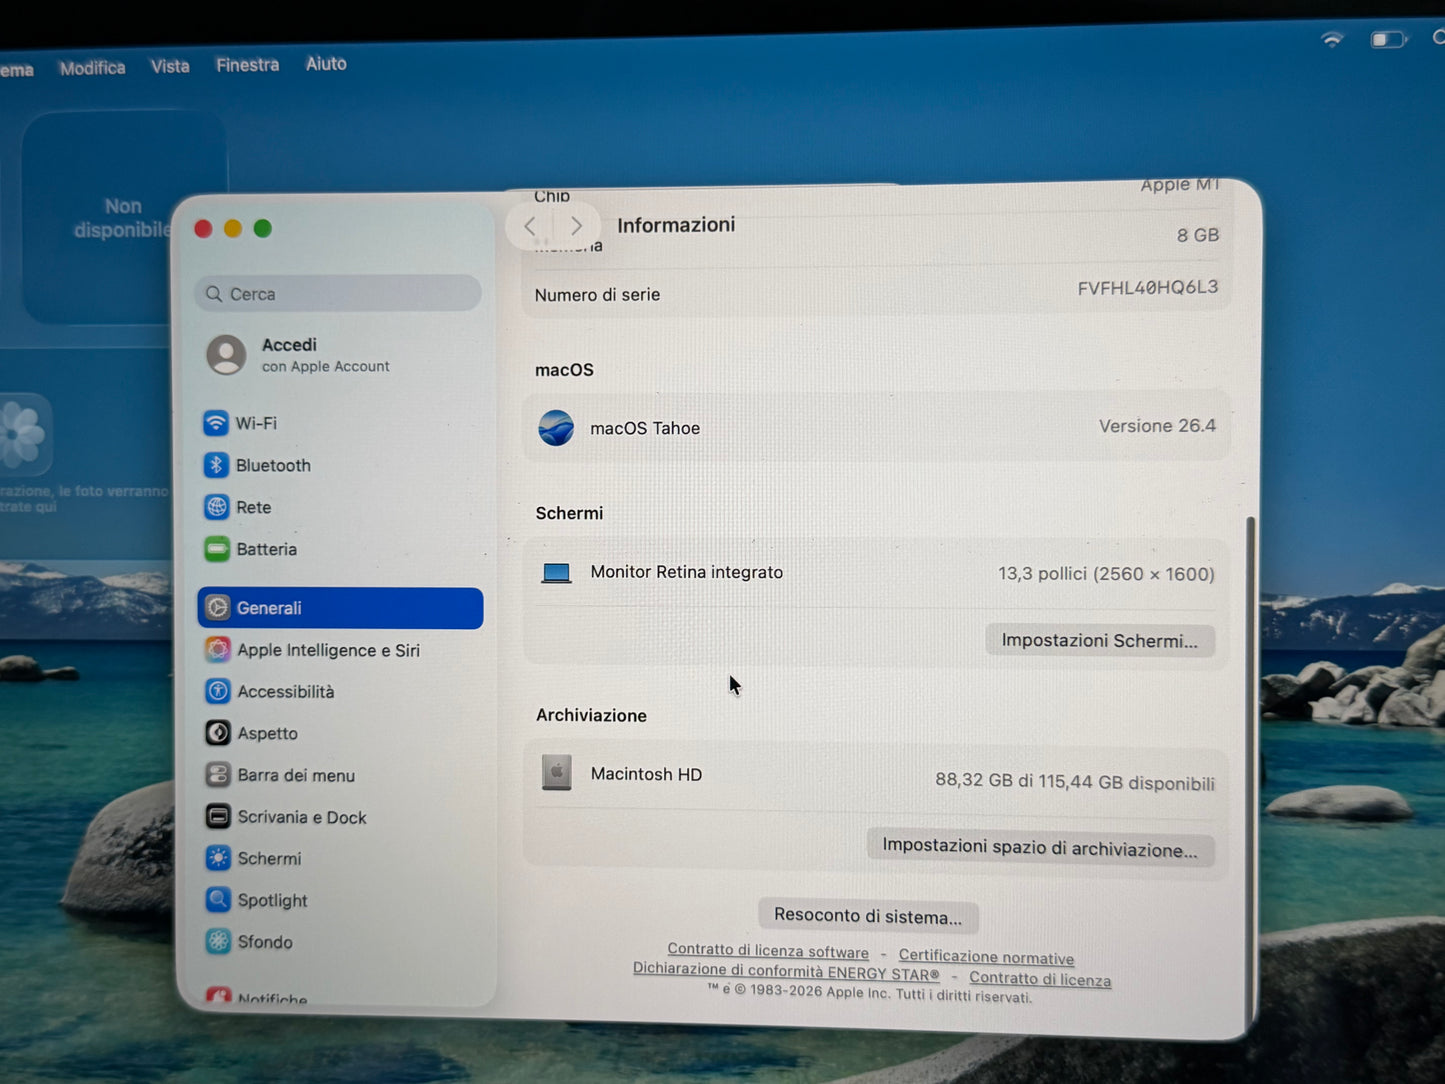Image resolution: width=1445 pixels, height=1084 pixels.
Task: Select the Rete globe icon
Action: tap(217, 507)
